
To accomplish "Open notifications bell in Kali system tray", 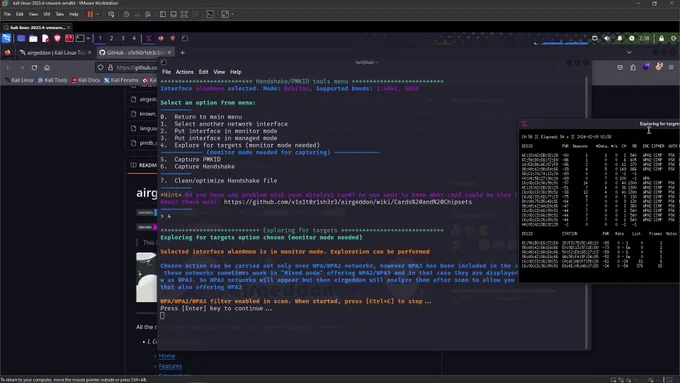I will [x=619, y=38].
